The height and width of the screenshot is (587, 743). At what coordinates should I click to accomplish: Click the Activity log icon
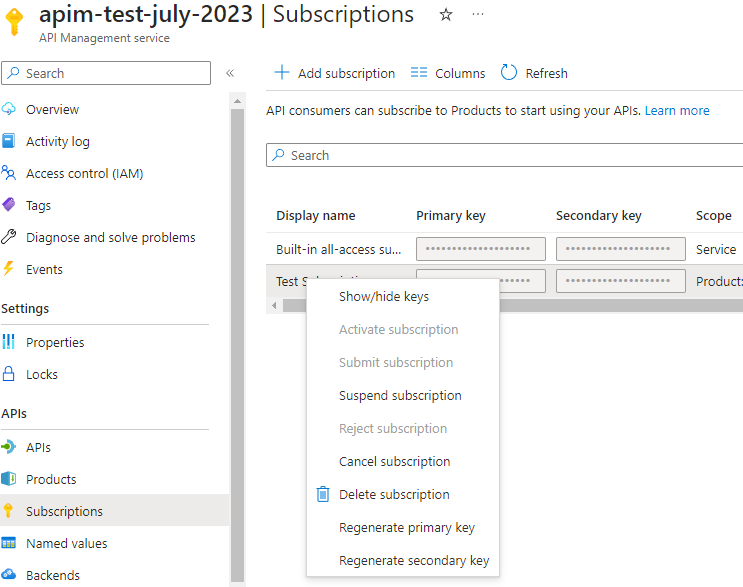click(9, 141)
